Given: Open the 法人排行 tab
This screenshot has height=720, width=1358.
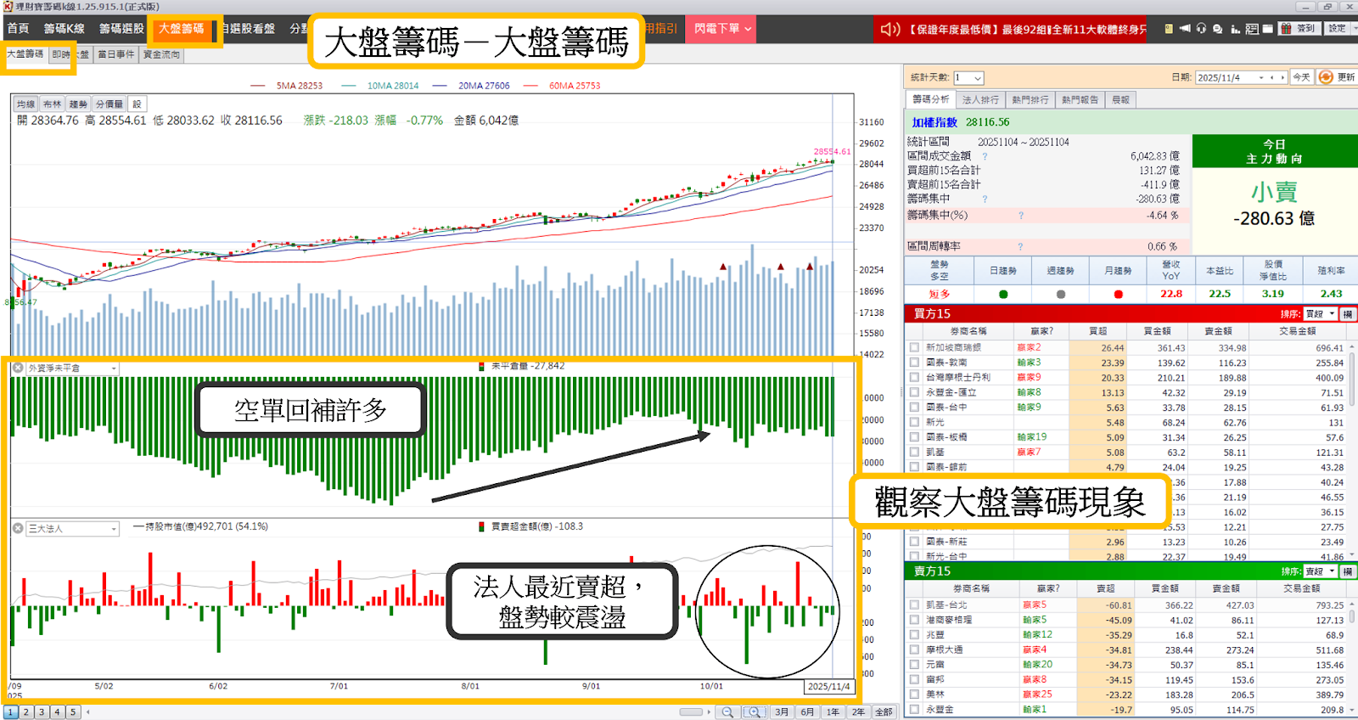Looking at the screenshot, I should (980, 100).
